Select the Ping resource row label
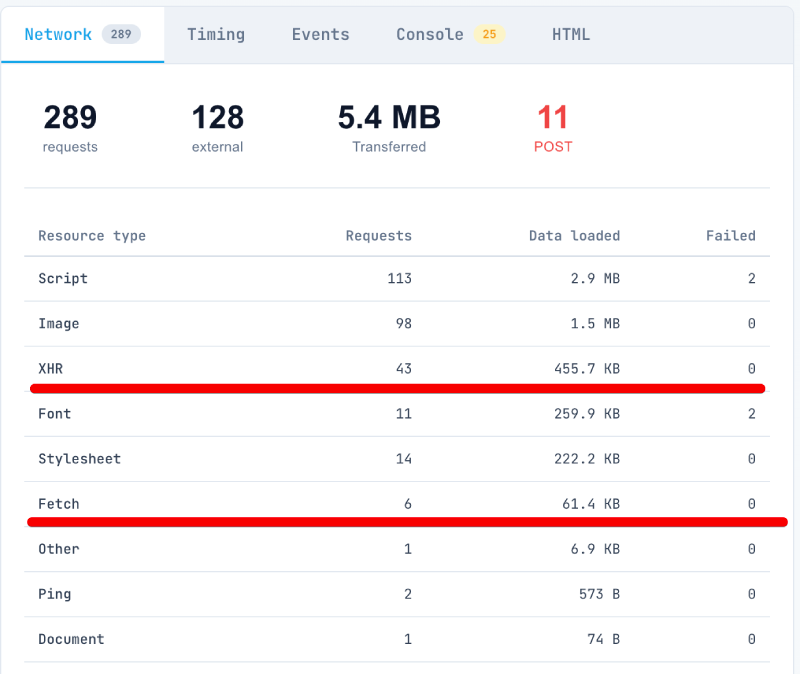The image size is (800, 674). click(55, 594)
